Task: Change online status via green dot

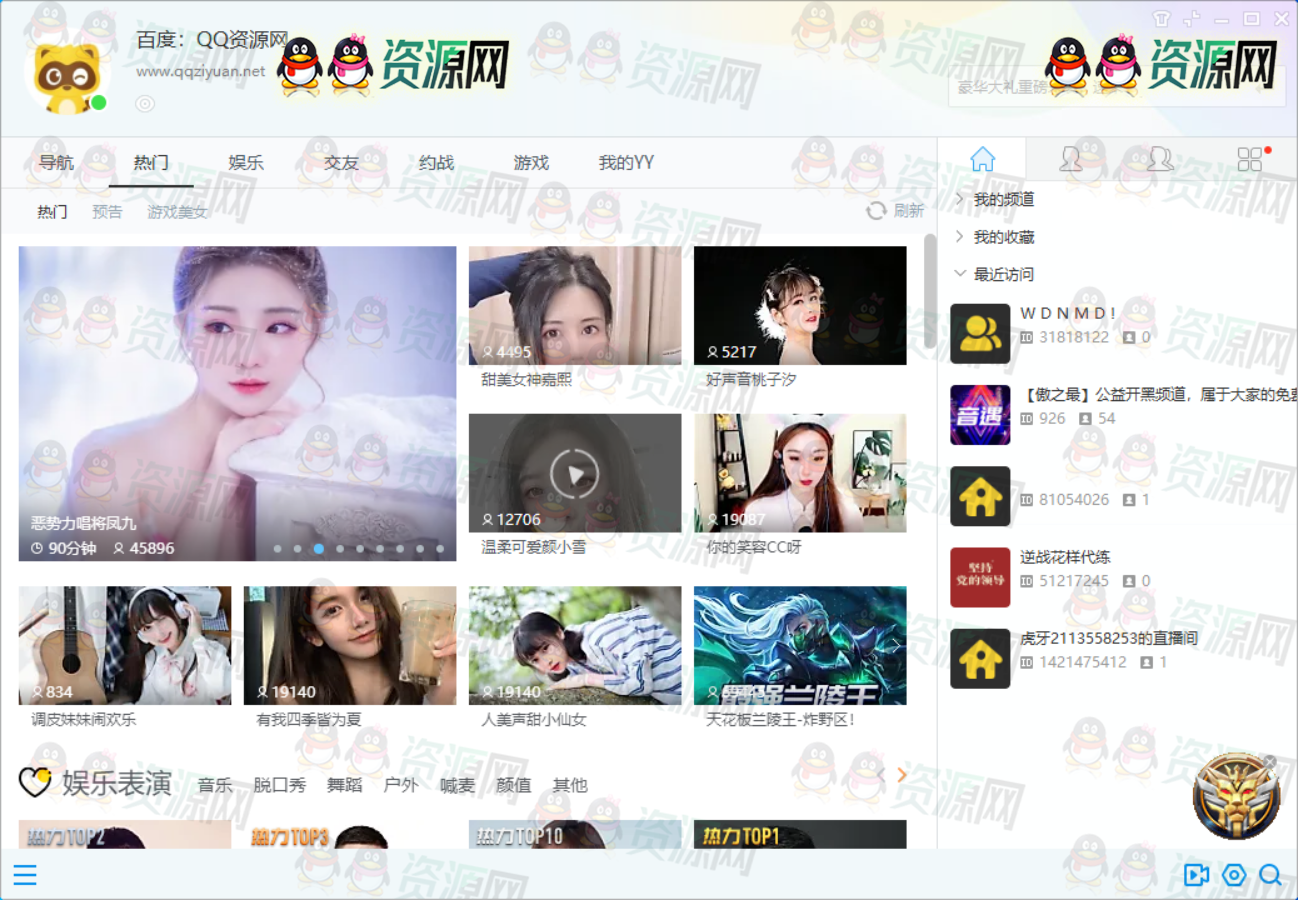Action: [99, 103]
